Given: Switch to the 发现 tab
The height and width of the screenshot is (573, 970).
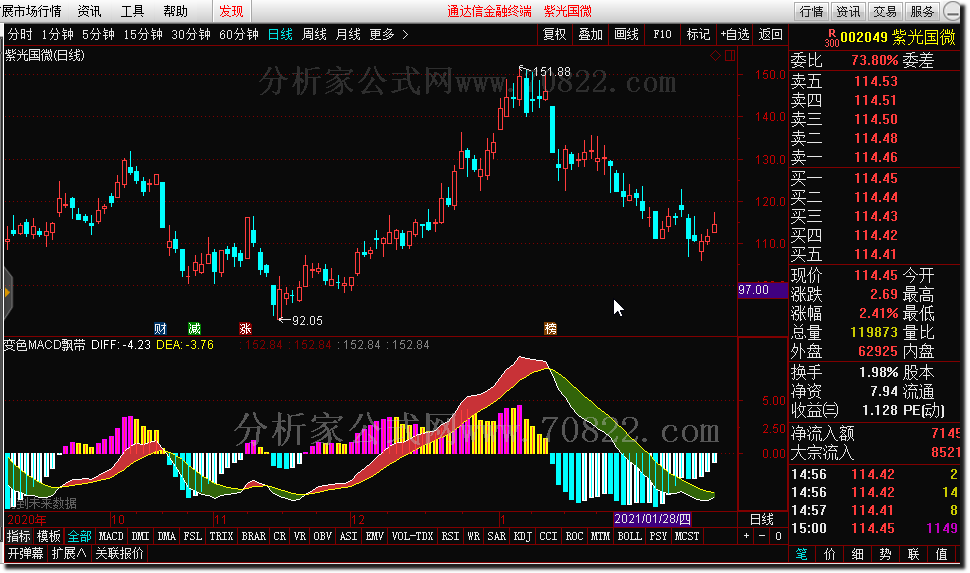Looking at the screenshot, I should tap(231, 11).
